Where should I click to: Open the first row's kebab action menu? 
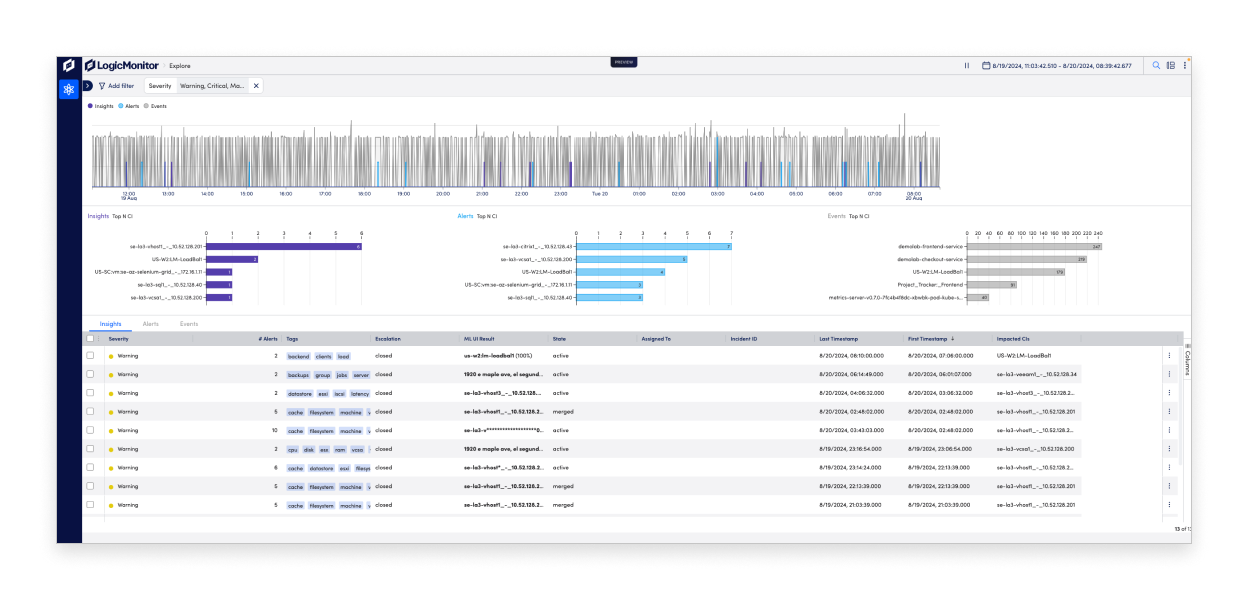(x=1170, y=355)
